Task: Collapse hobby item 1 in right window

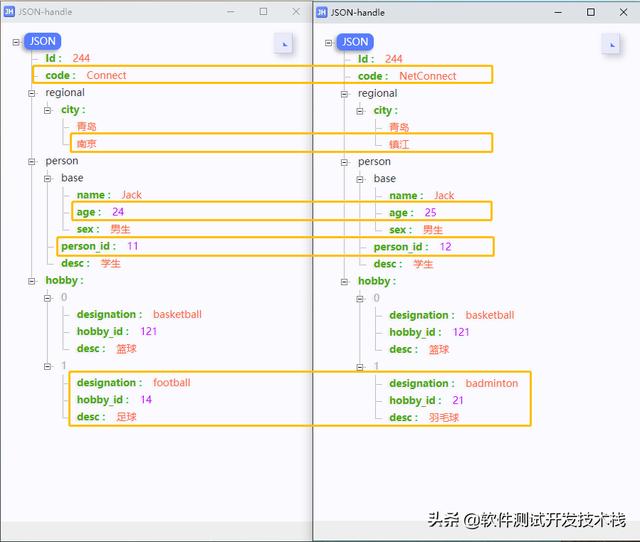Action: point(360,367)
